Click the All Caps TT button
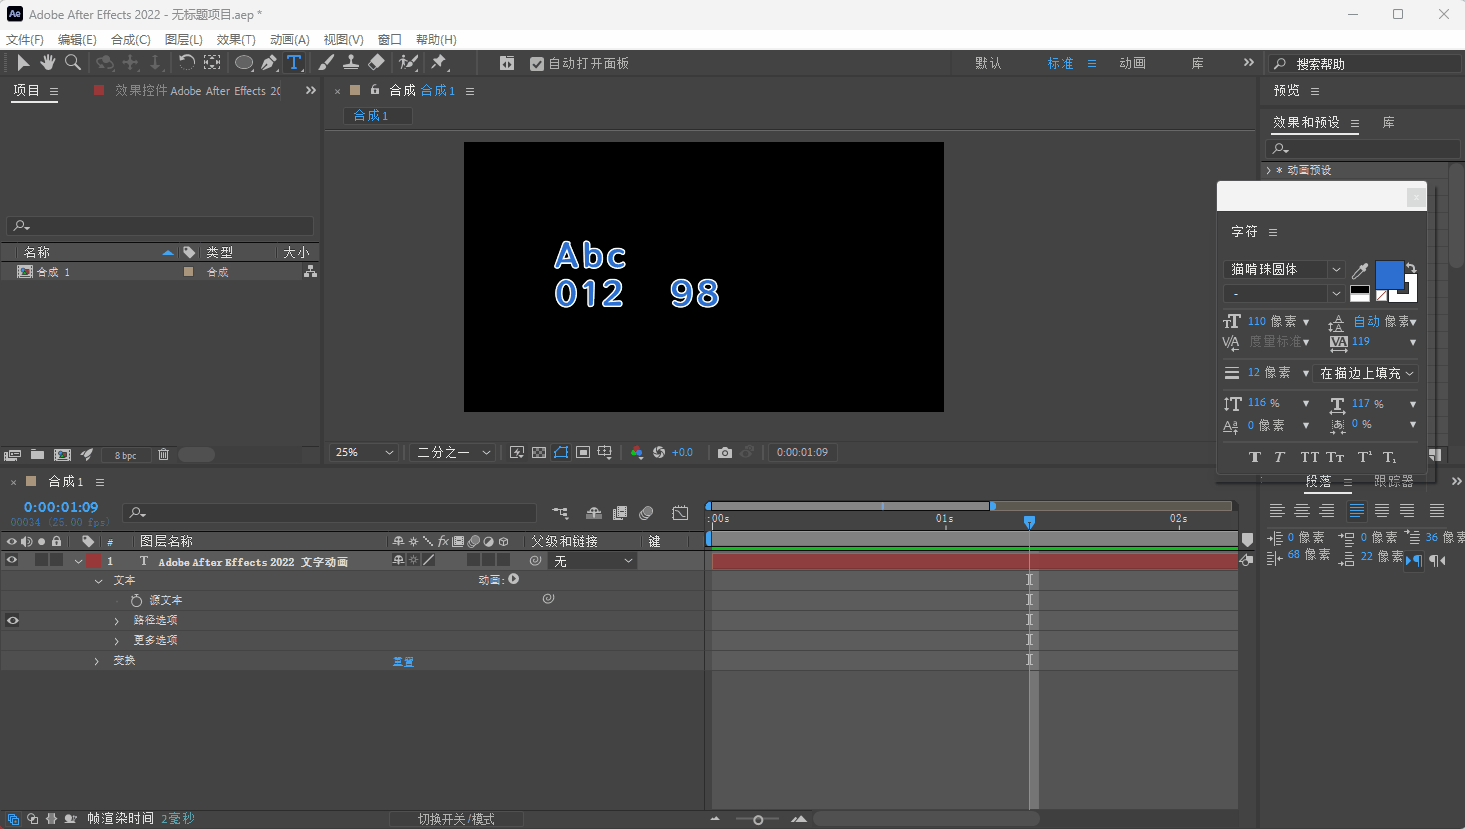The image size is (1465, 829). pyautogui.click(x=1309, y=457)
